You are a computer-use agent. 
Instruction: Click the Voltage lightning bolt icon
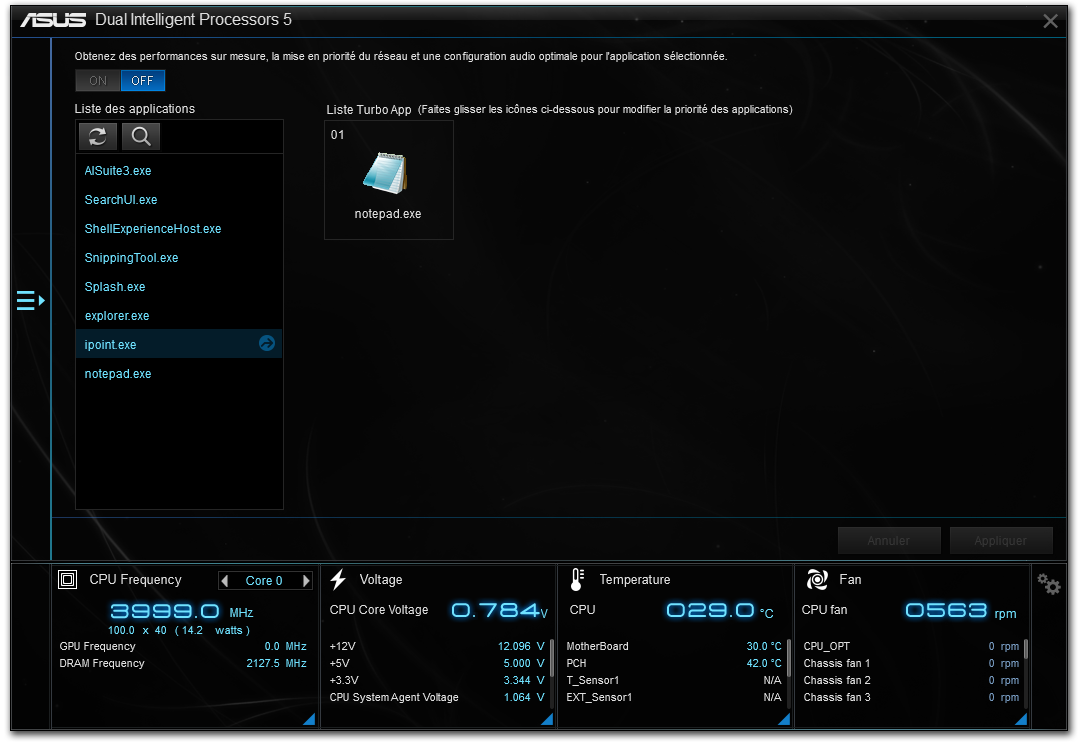coord(338,580)
